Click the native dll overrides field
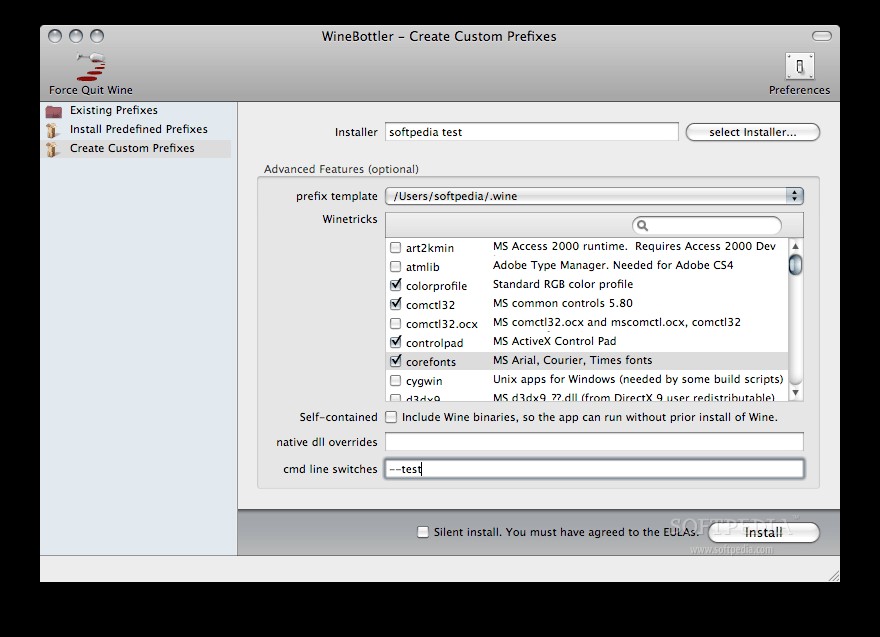 point(594,442)
